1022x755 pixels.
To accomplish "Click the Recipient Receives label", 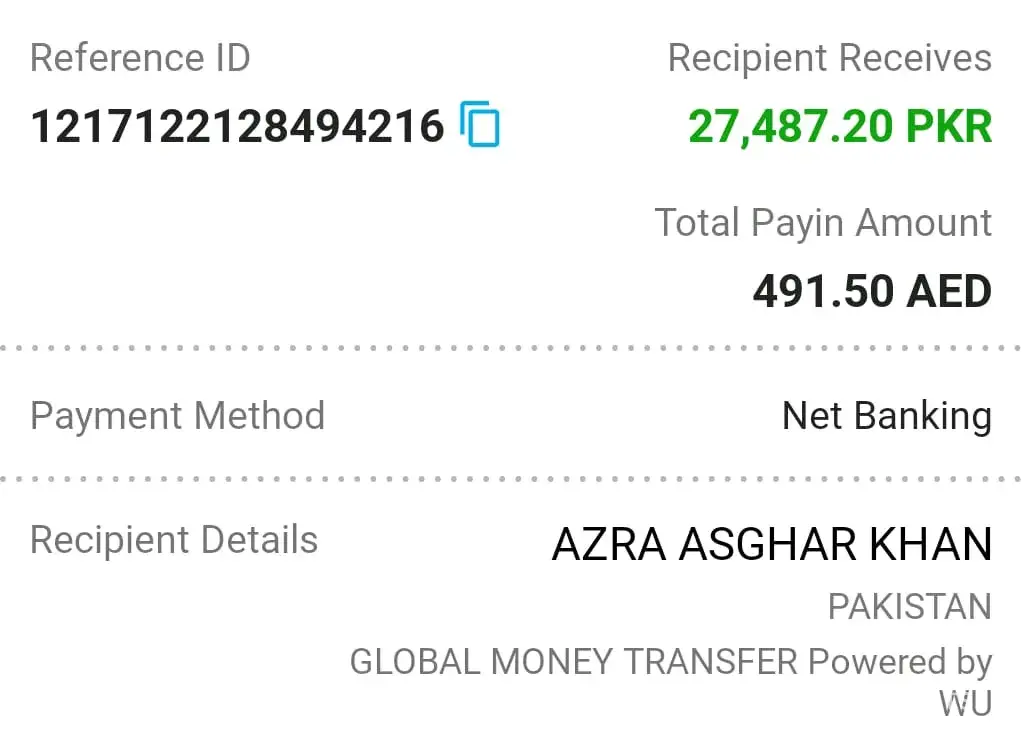I will tap(829, 58).
